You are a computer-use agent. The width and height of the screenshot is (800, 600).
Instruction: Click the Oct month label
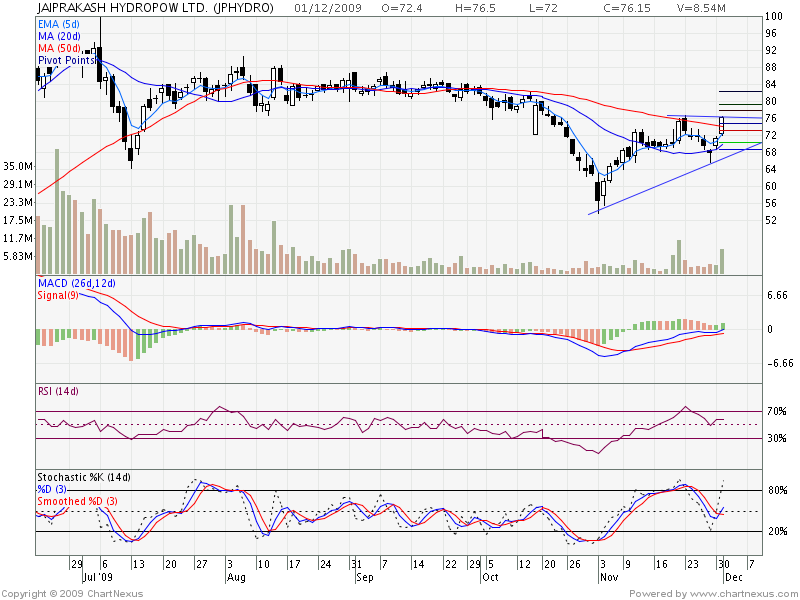(490, 577)
